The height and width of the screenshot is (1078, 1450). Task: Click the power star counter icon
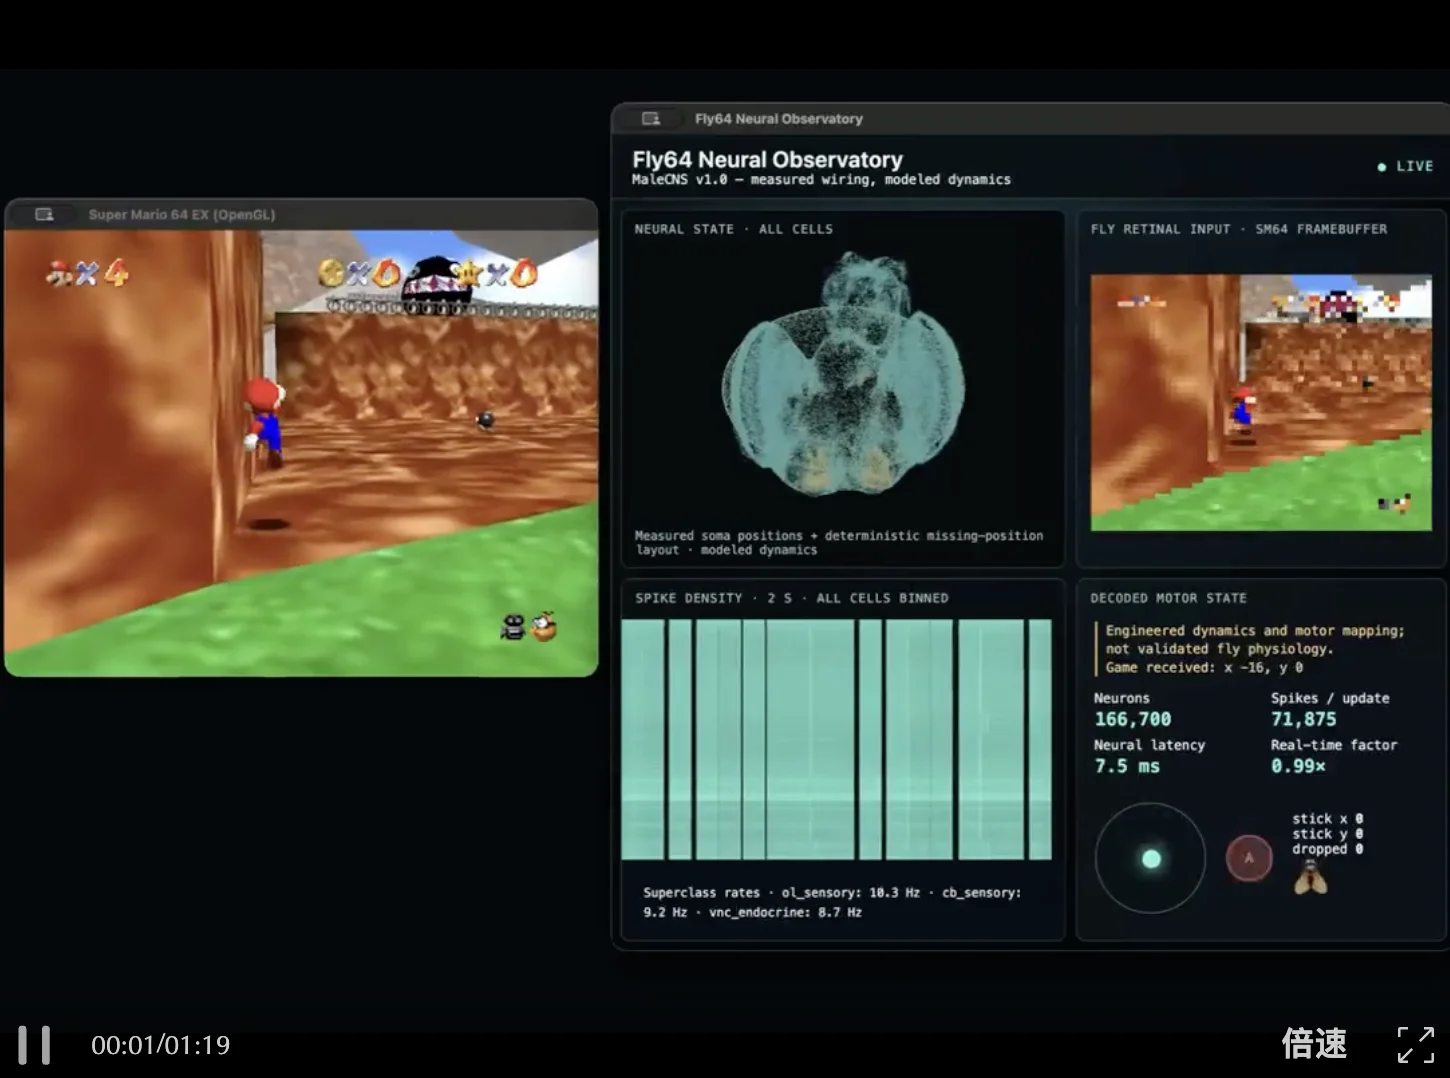pyautogui.click(x=469, y=273)
